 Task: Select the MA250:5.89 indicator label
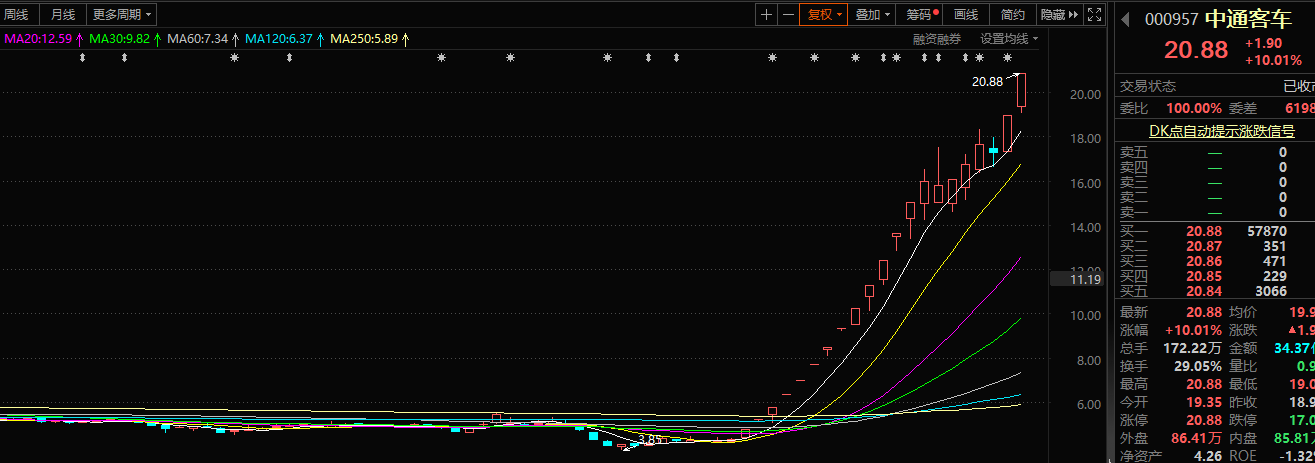[364, 39]
